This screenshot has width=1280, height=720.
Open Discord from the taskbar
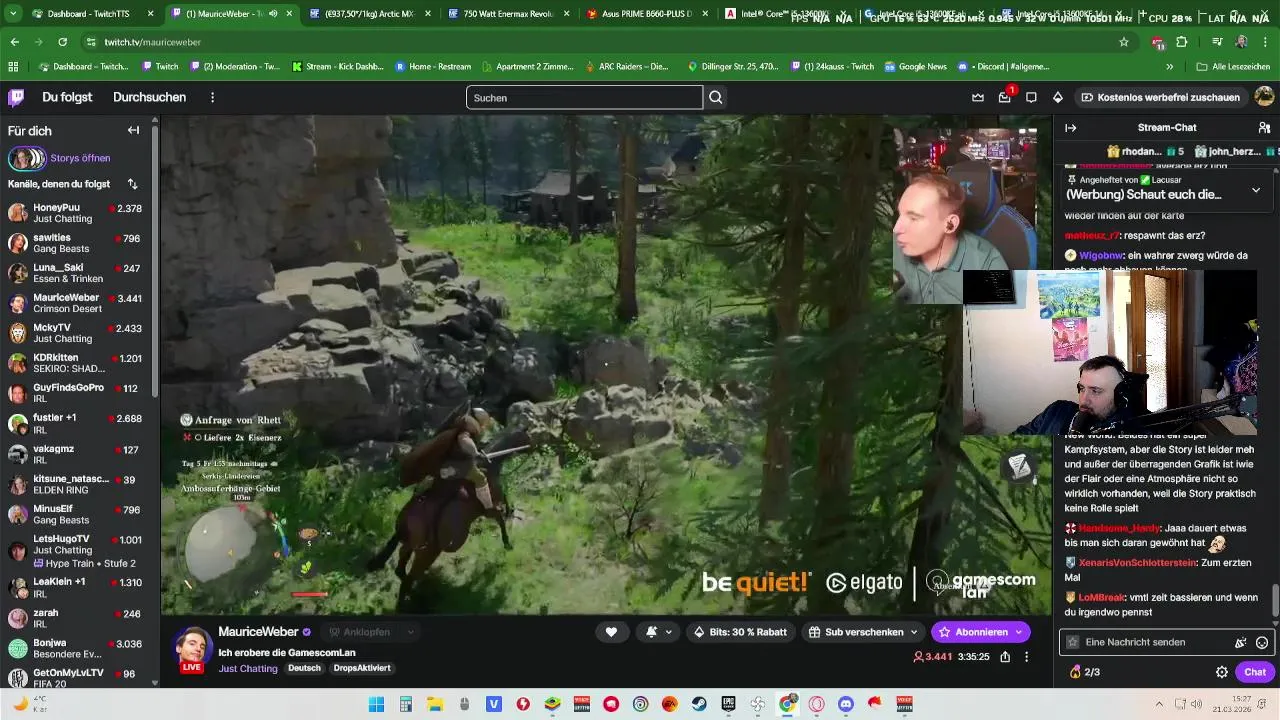[846, 704]
